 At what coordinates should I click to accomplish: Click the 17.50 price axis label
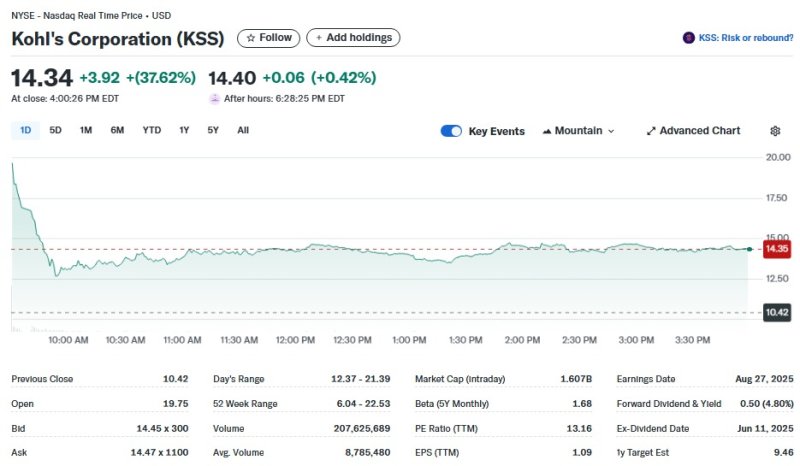pos(777,198)
